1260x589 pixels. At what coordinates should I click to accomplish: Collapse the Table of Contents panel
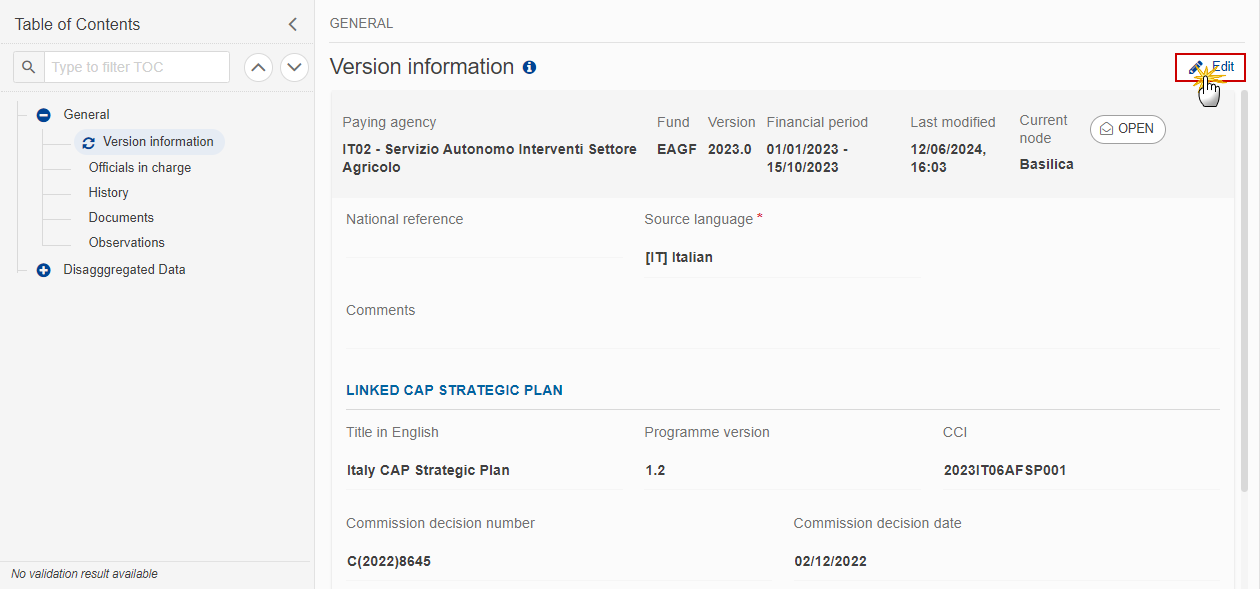pyautogui.click(x=292, y=24)
